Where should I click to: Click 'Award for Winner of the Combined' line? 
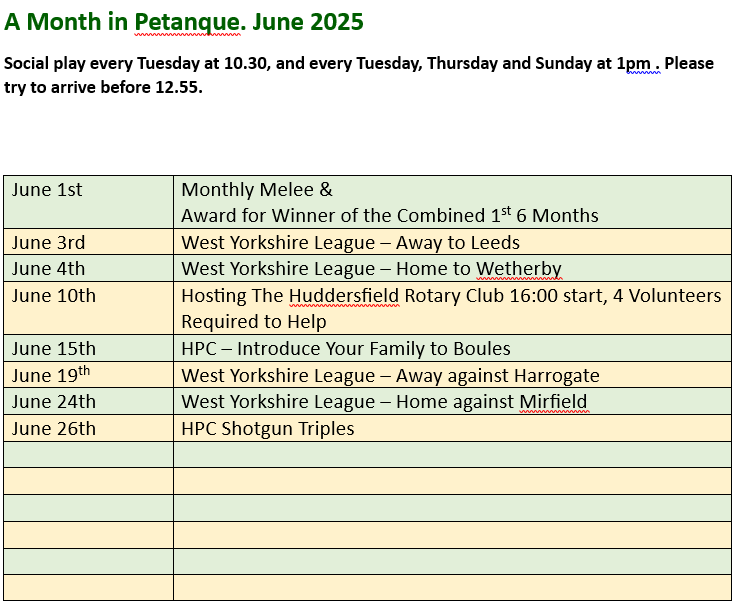click(389, 215)
